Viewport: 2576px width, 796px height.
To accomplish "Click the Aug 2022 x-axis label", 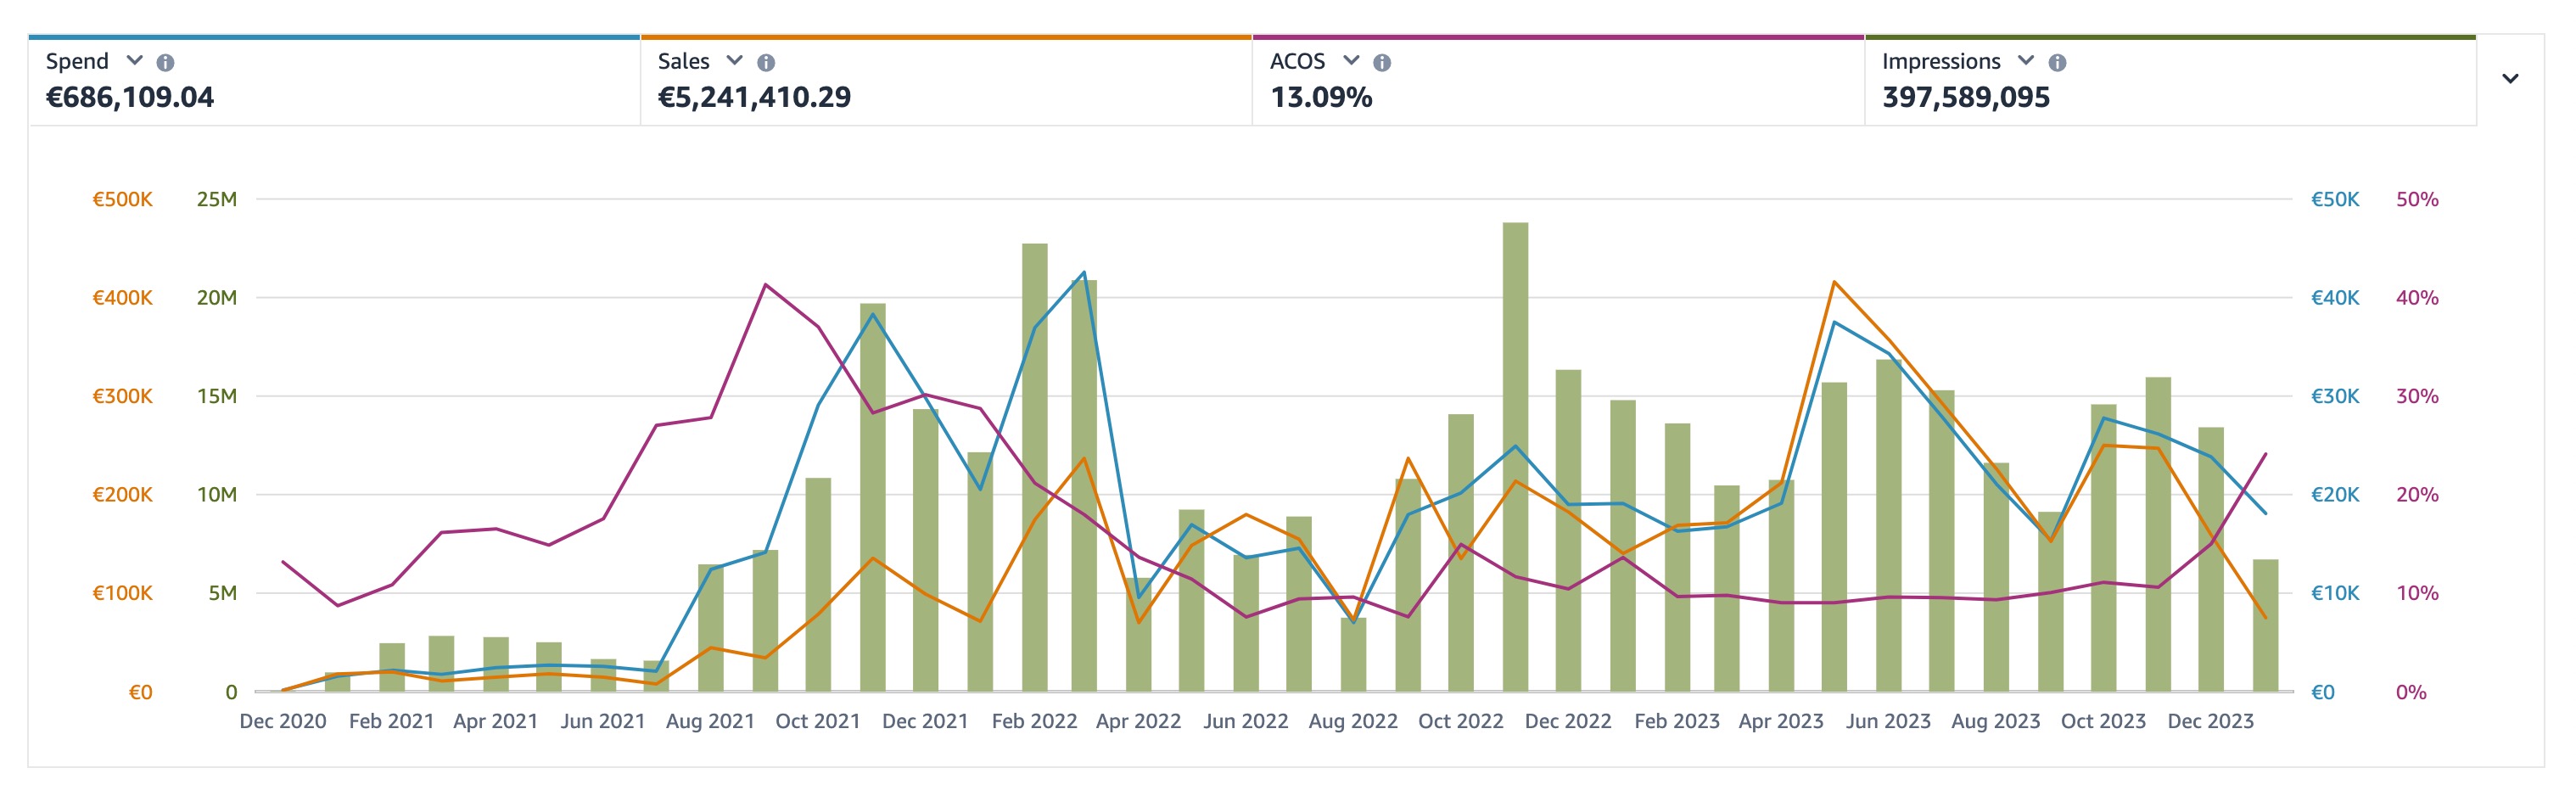I will (1353, 721).
